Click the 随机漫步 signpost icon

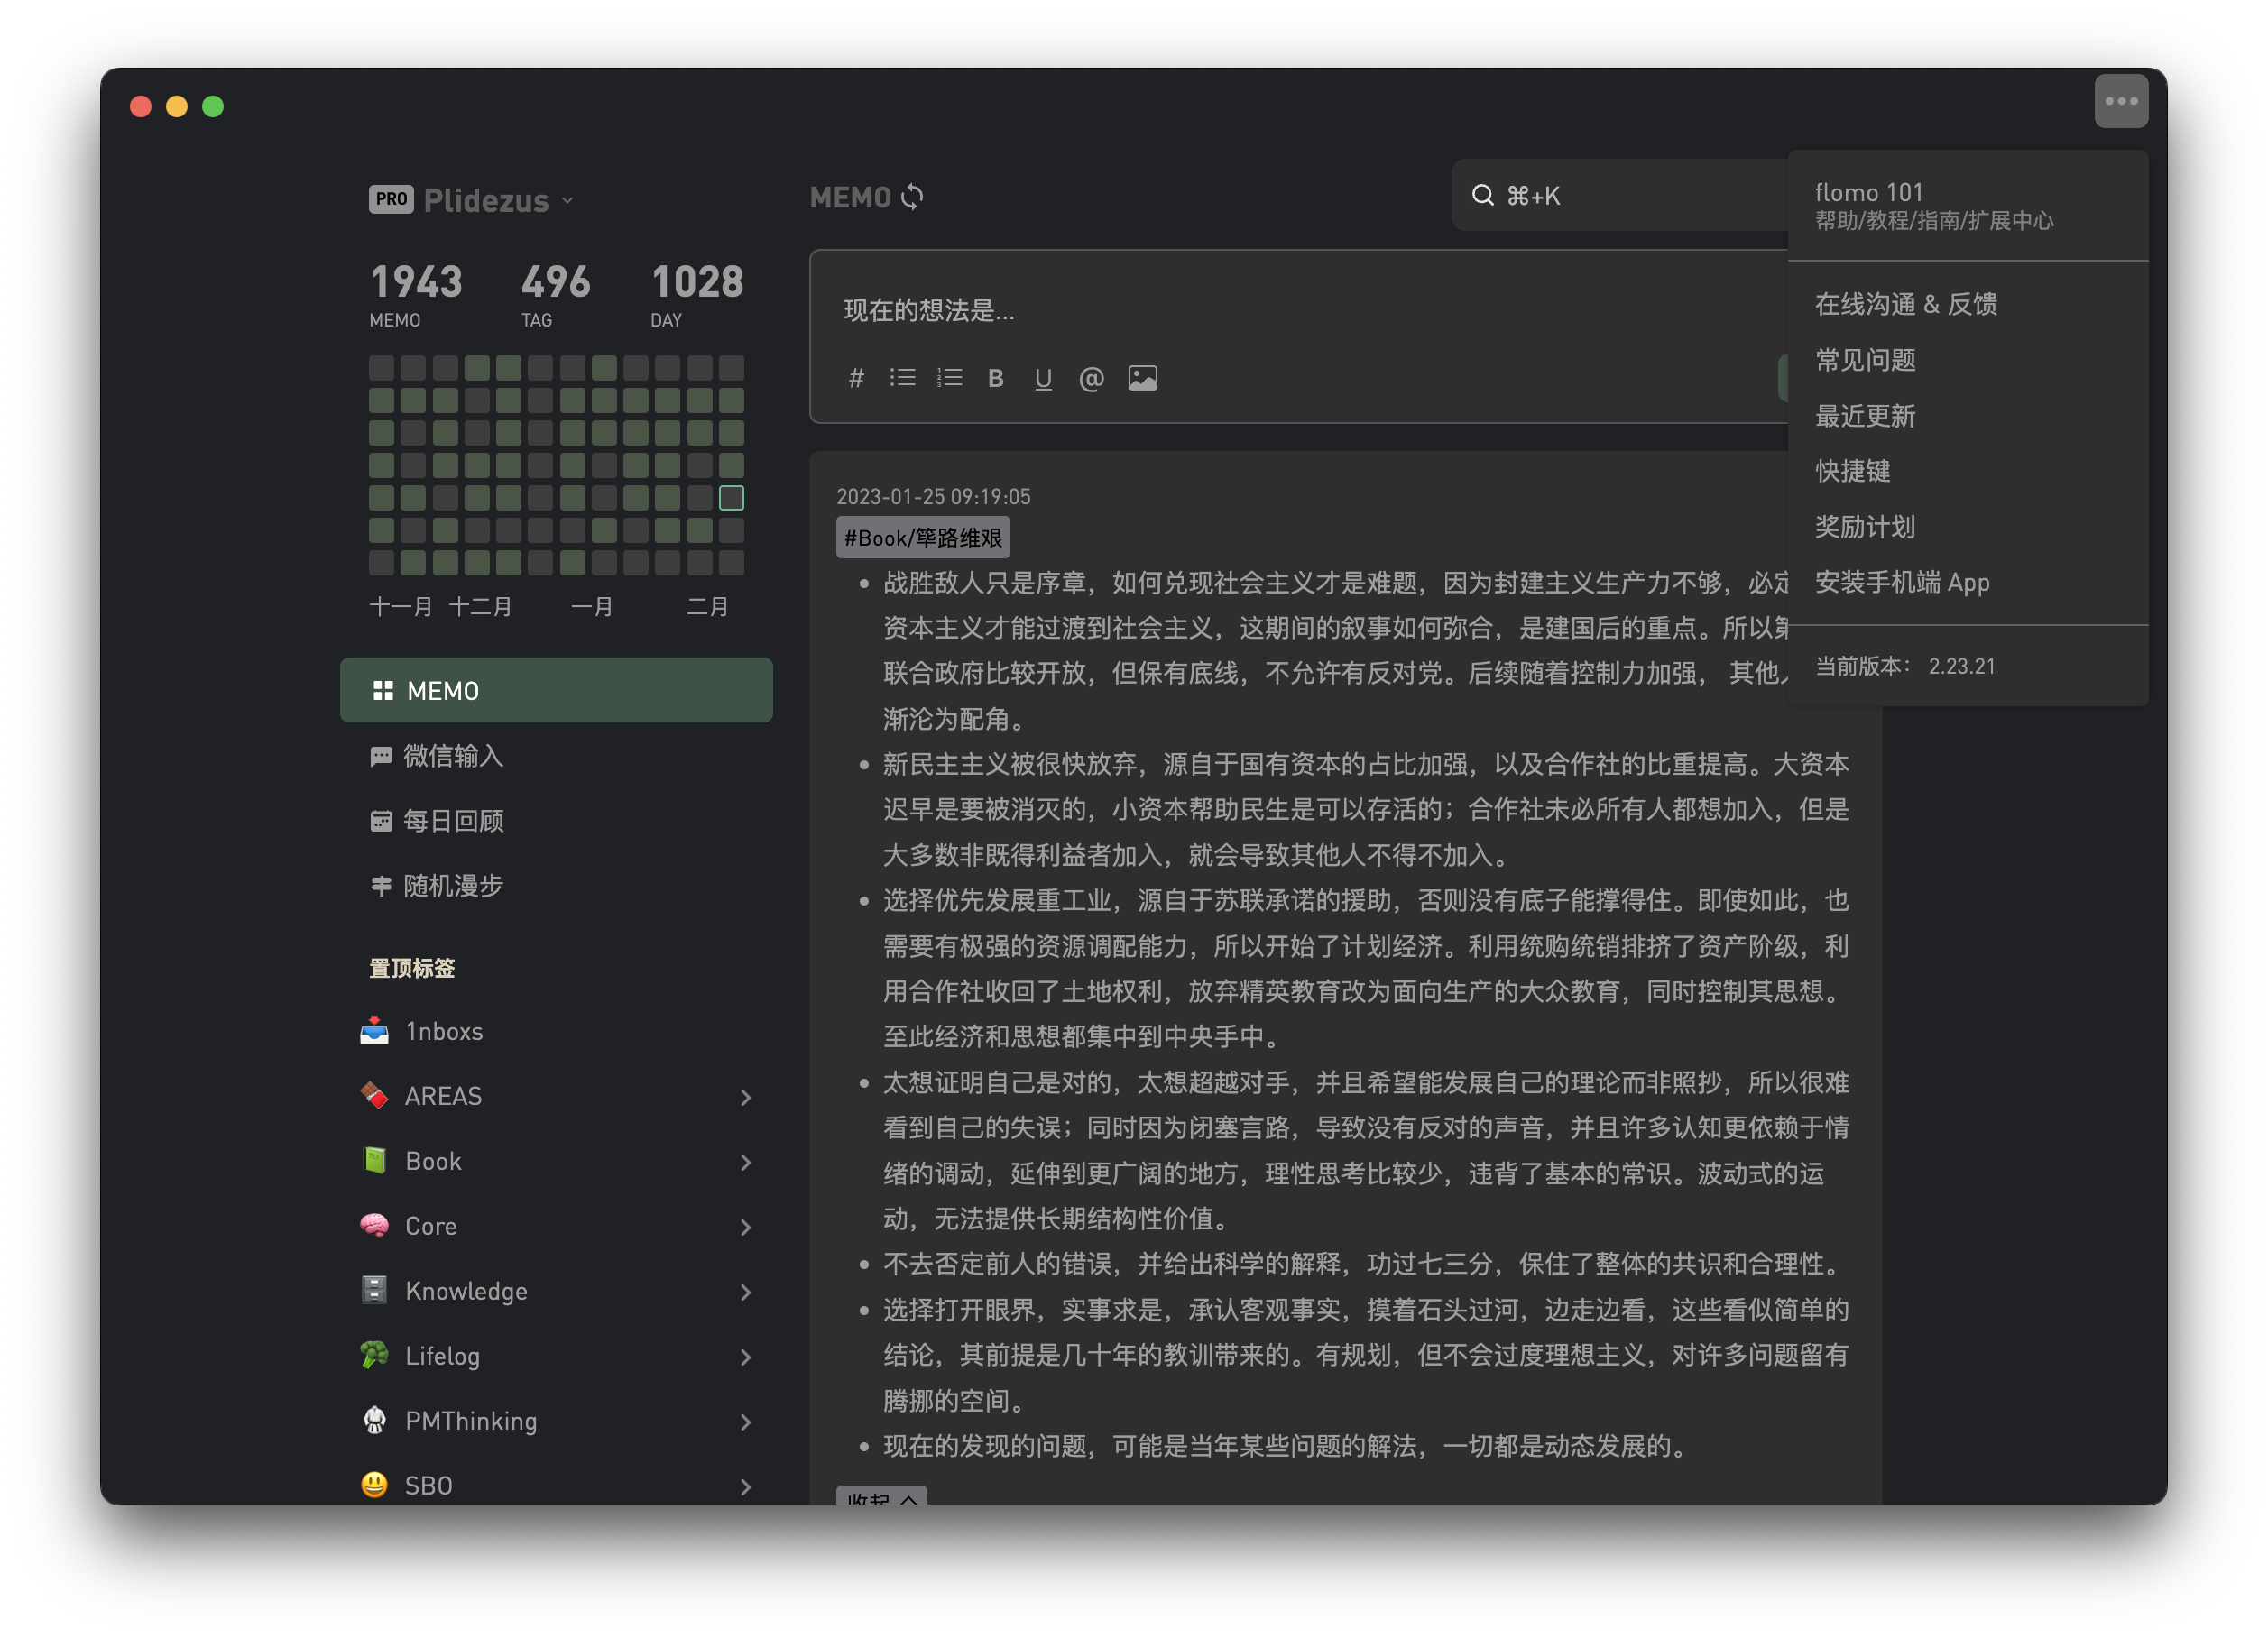pos(381,886)
